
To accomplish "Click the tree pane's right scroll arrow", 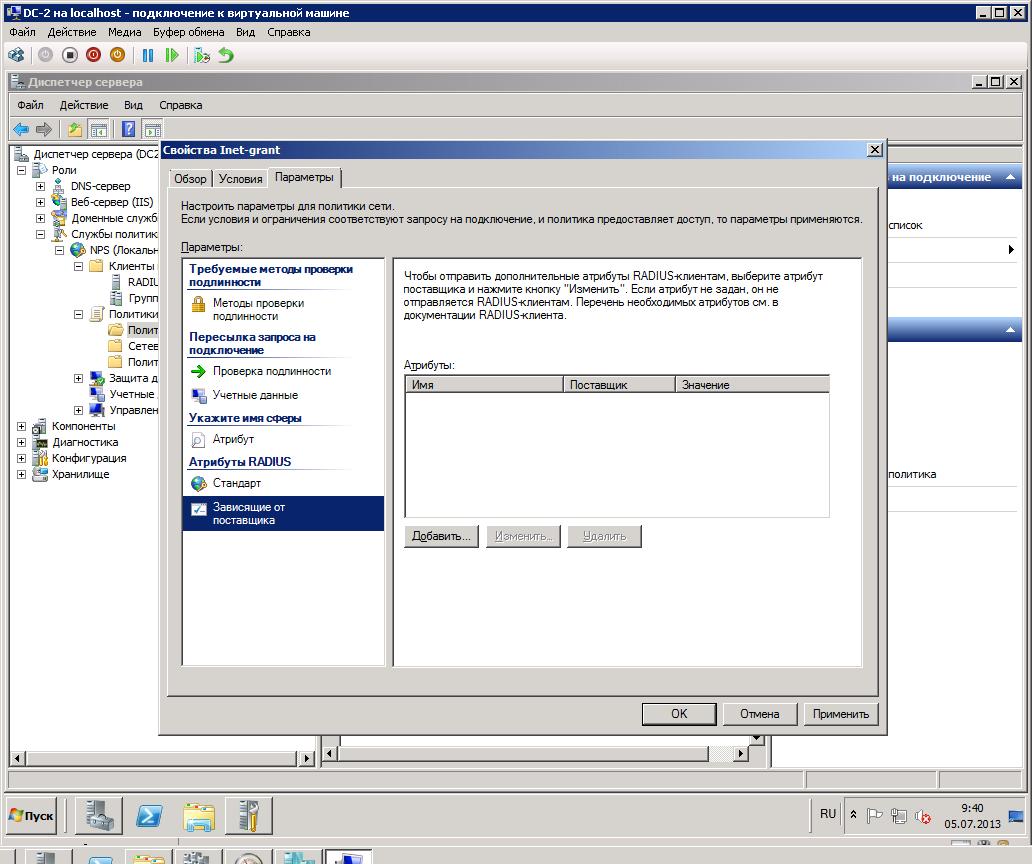I will point(307,759).
